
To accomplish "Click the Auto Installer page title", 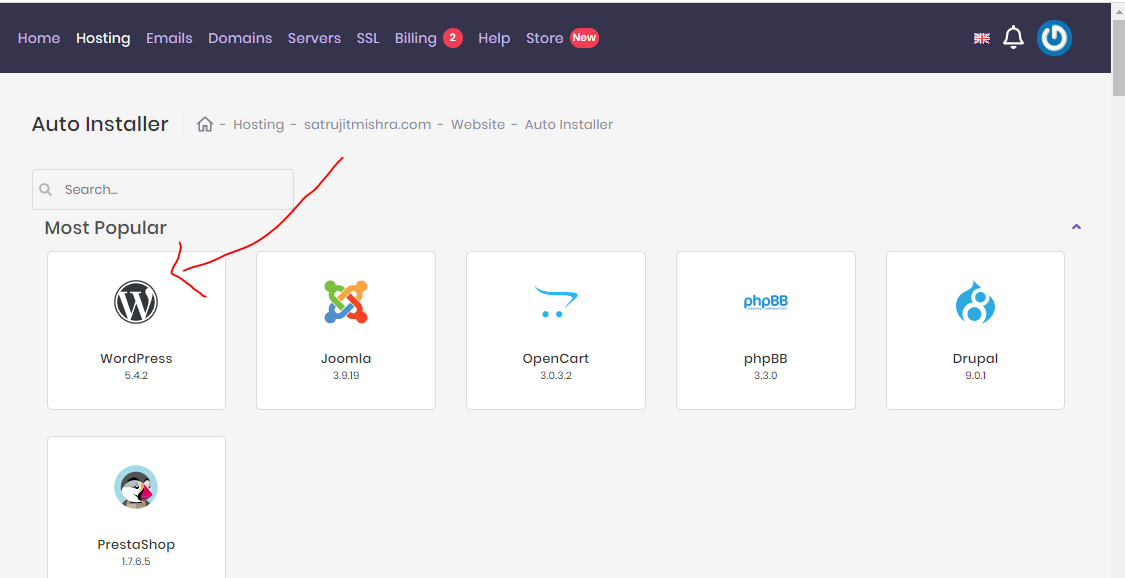I will click(x=100, y=124).
